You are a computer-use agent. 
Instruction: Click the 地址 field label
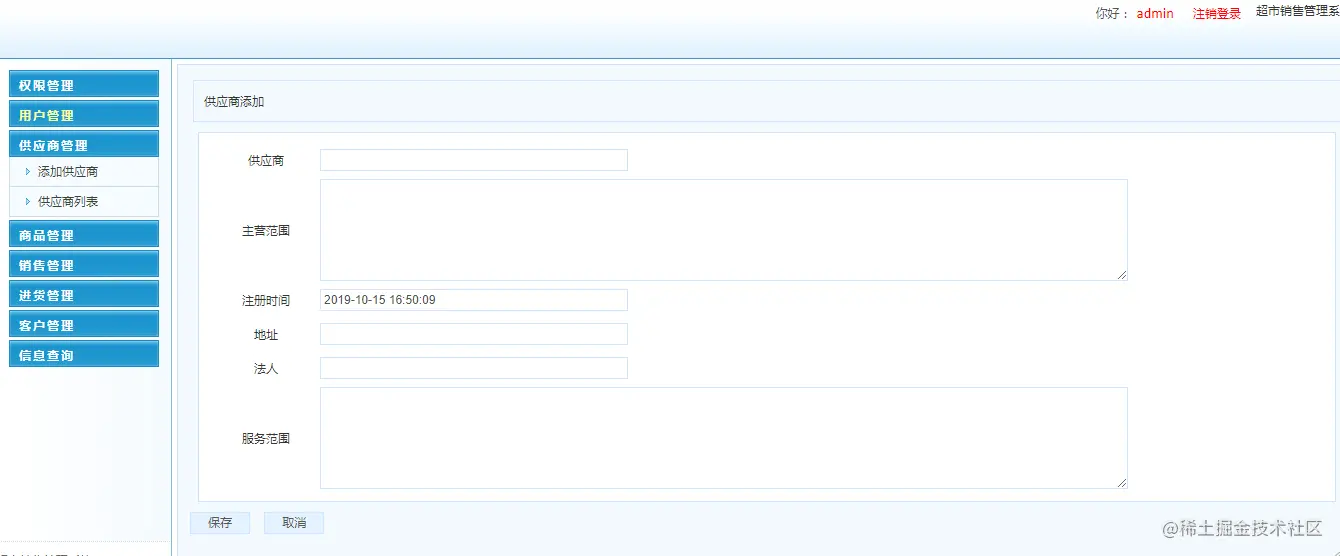coord(266,335)
